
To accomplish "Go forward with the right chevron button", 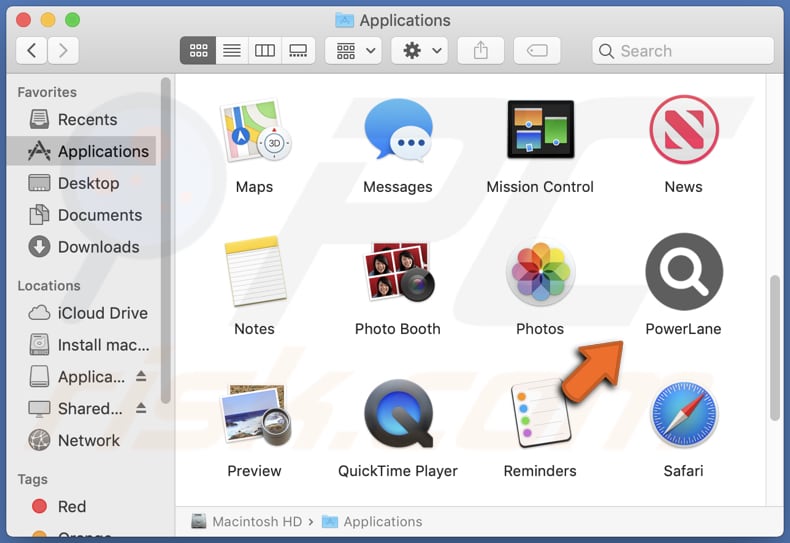I will [x=63, y=50].
